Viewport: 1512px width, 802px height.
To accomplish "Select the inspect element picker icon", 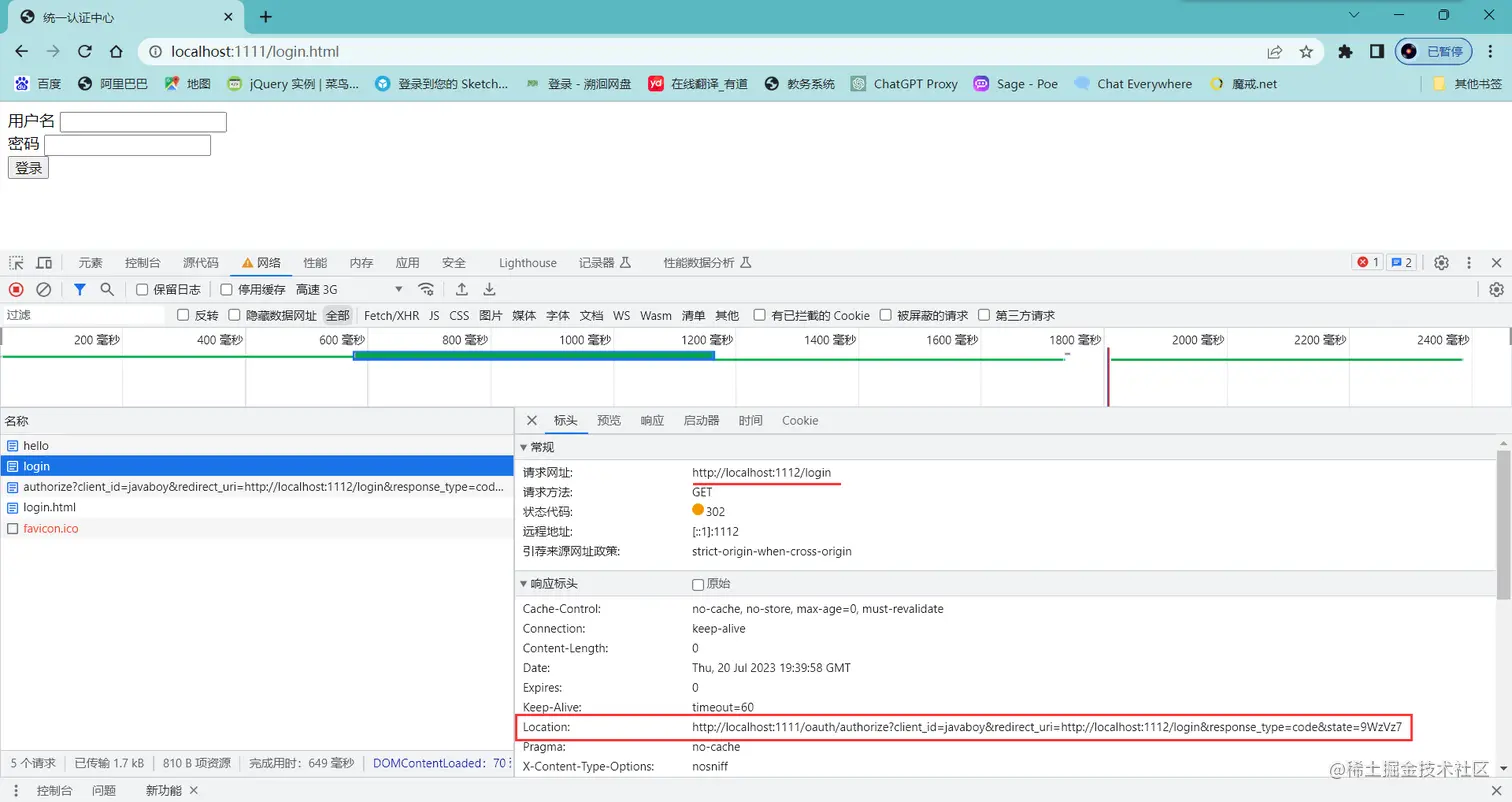I will 17,263.
